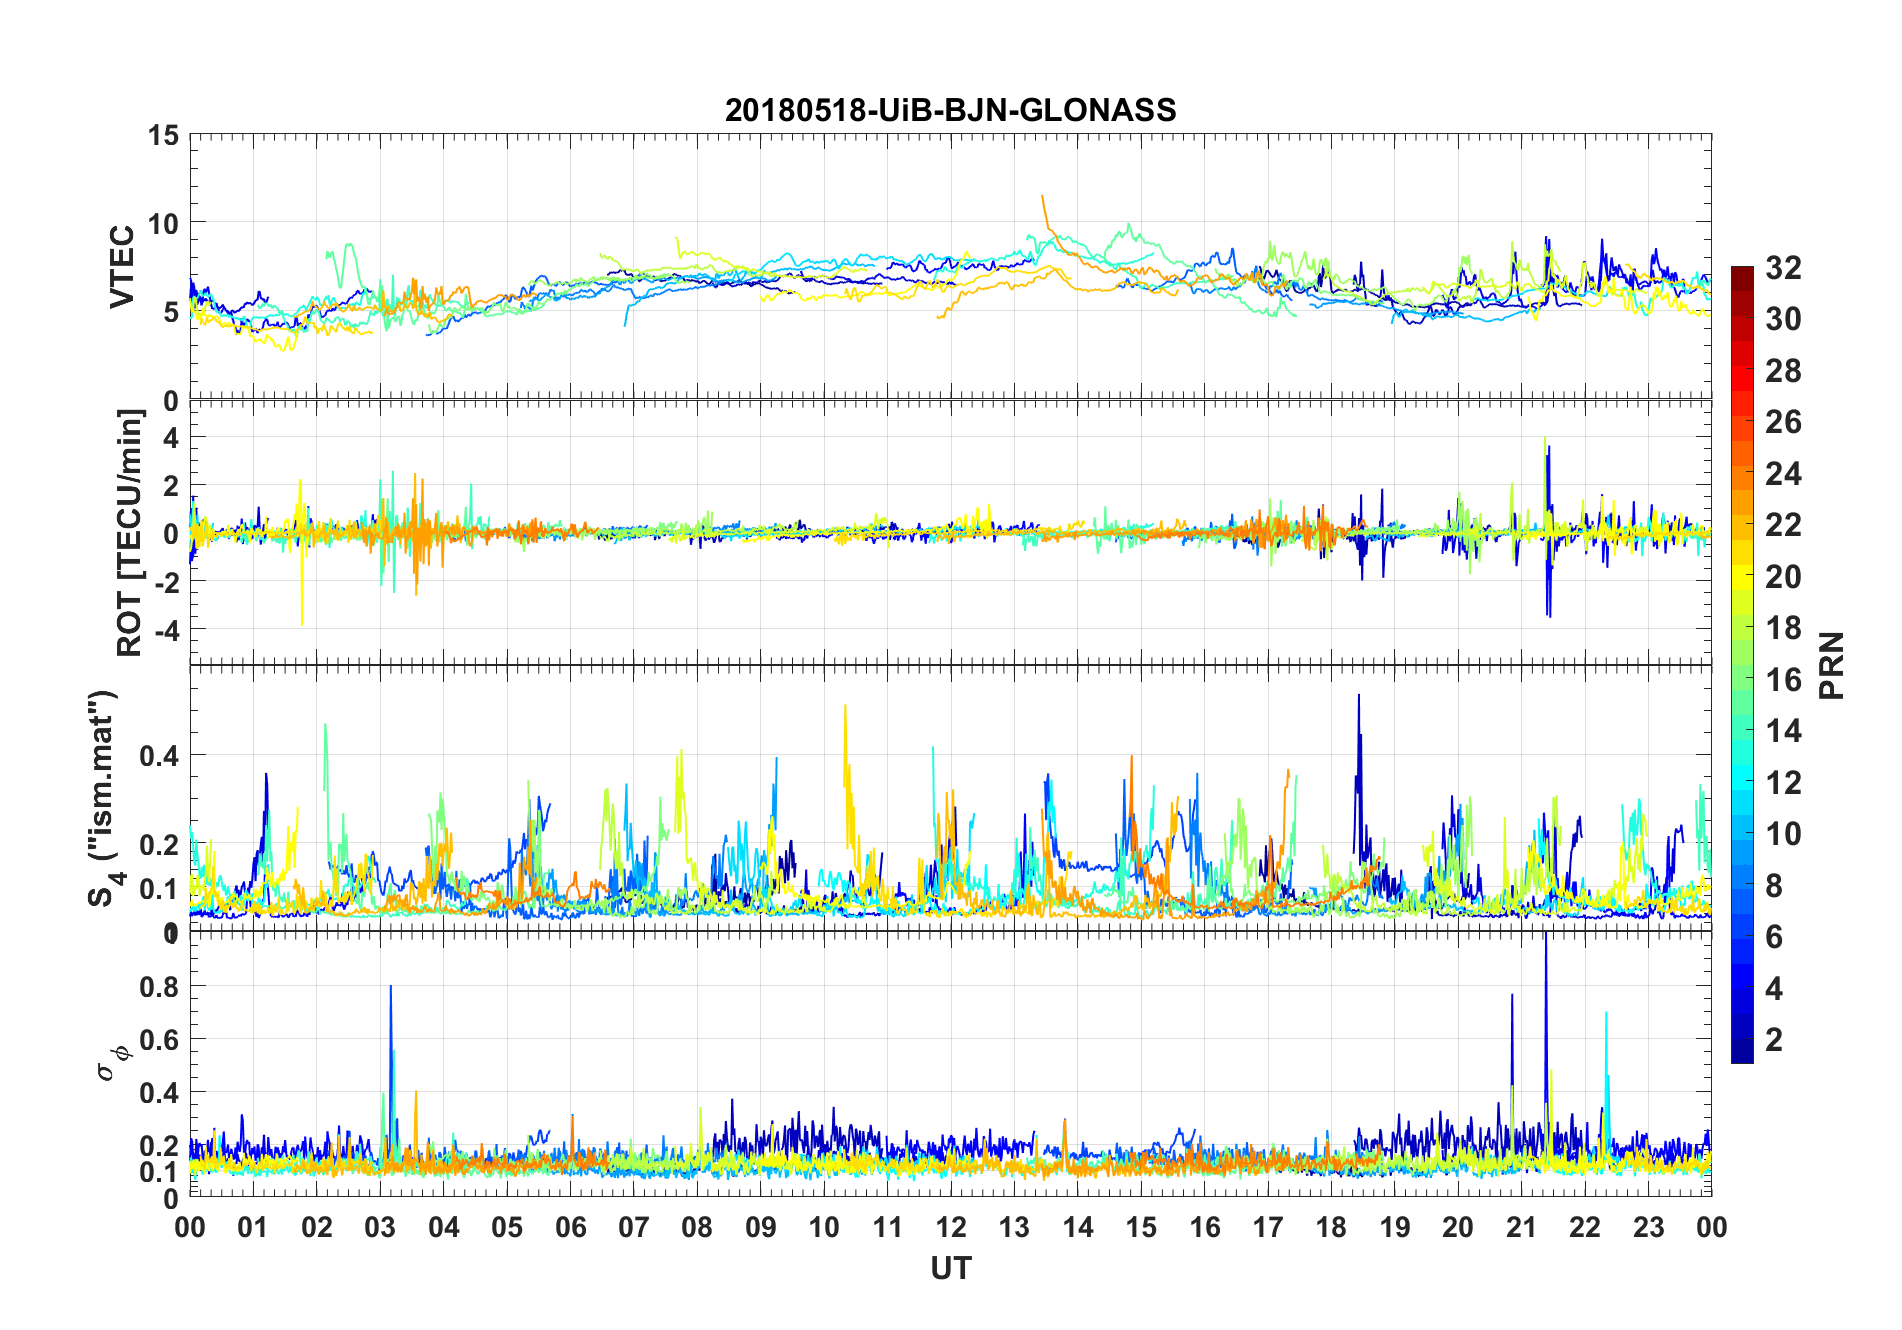Click the yellow PRN 20 band on the colorbar

(1742, 576)
